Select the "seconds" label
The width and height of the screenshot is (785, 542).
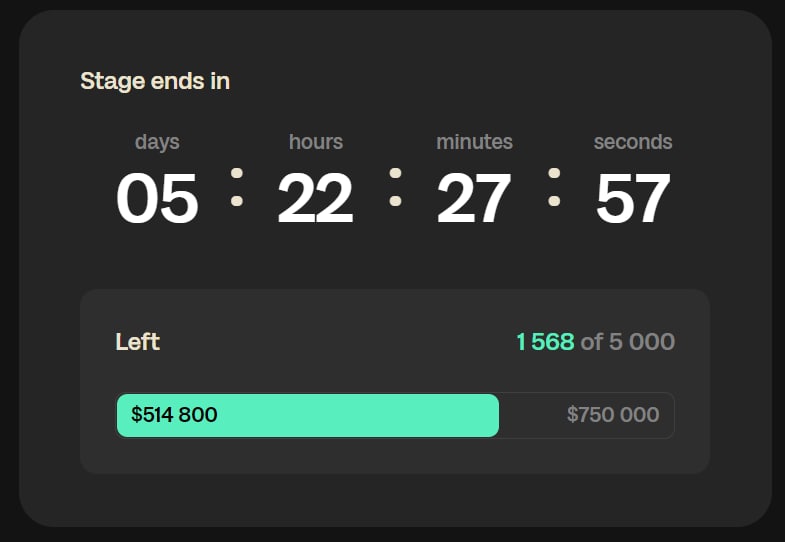[633, 142]
